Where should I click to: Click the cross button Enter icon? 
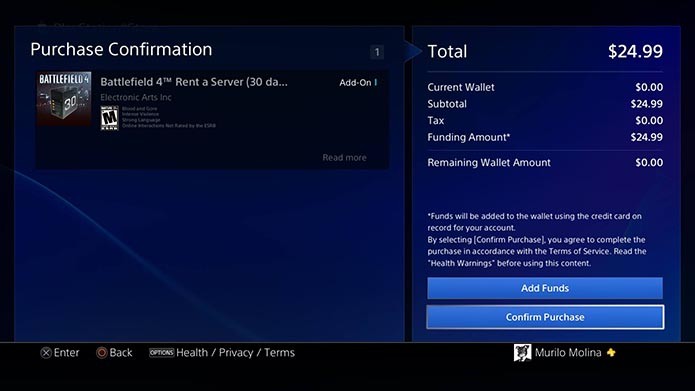(x=46, y=353)
